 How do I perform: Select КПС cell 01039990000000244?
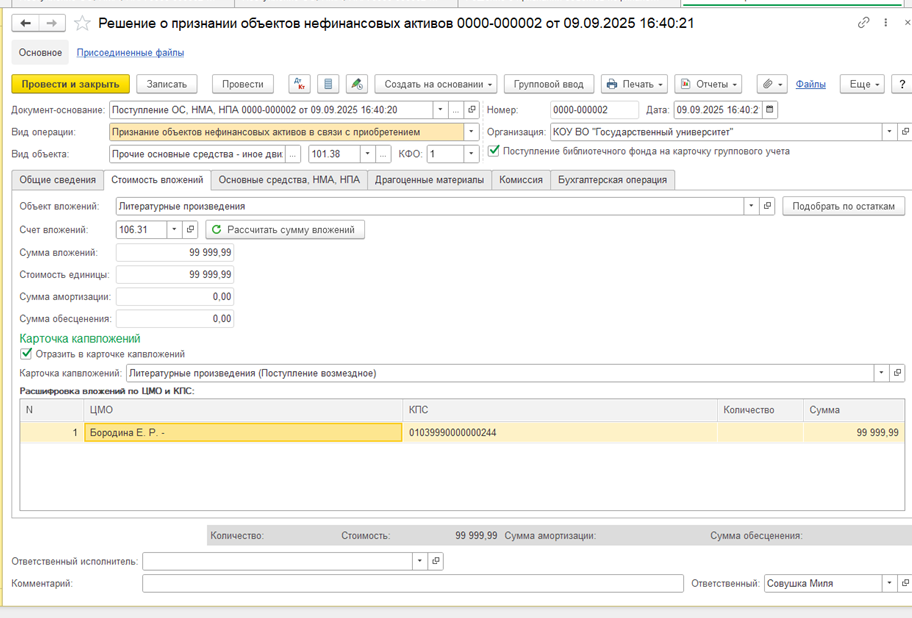point(560,433)
